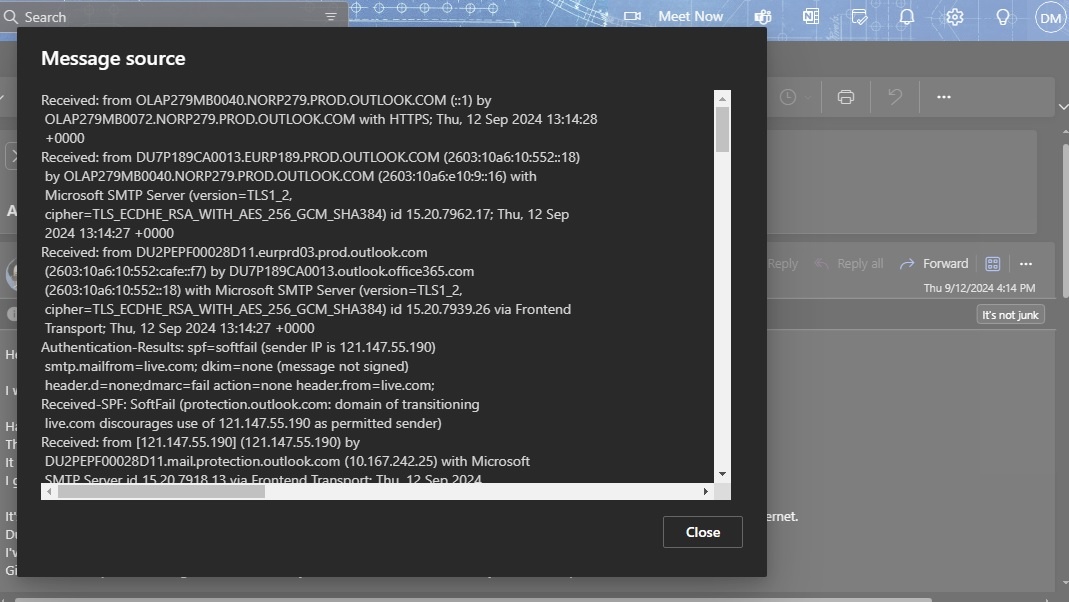Click the scroll right arrow in Message source
This screenshot has height=602, width=1069.
(x=706, y=492)
